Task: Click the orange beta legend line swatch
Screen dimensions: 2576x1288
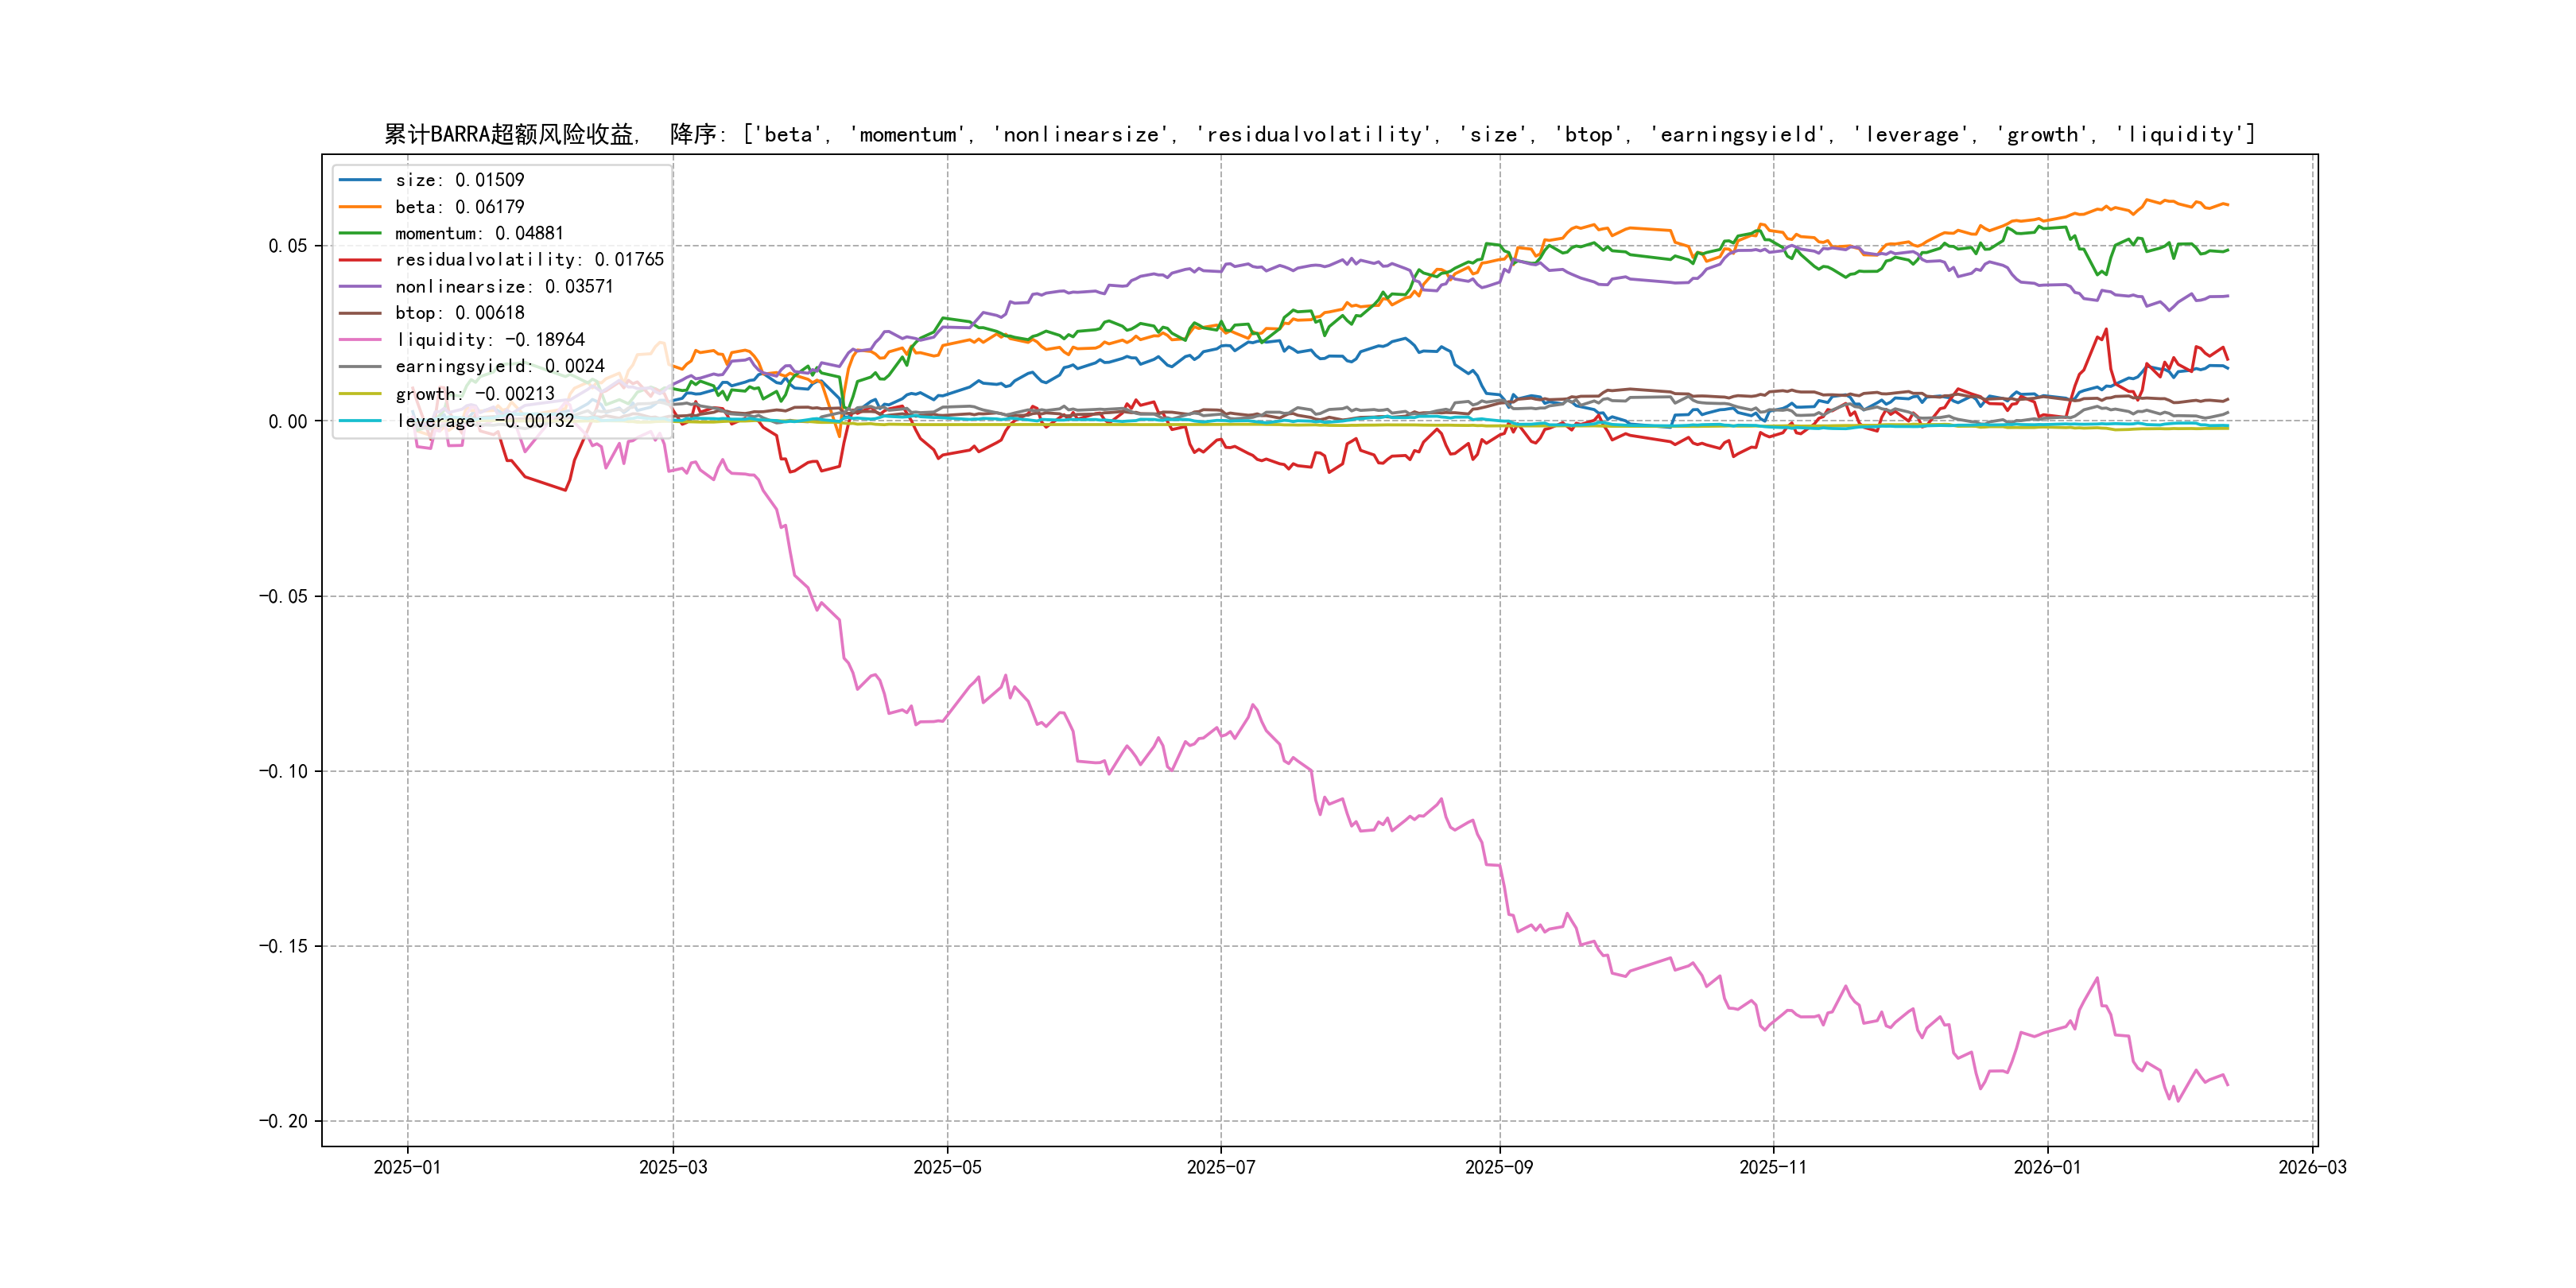Action: tap(360, 207)
